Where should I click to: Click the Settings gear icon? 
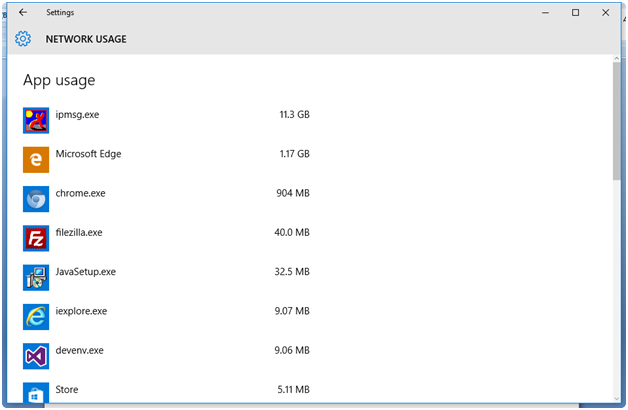coord(23,40)
